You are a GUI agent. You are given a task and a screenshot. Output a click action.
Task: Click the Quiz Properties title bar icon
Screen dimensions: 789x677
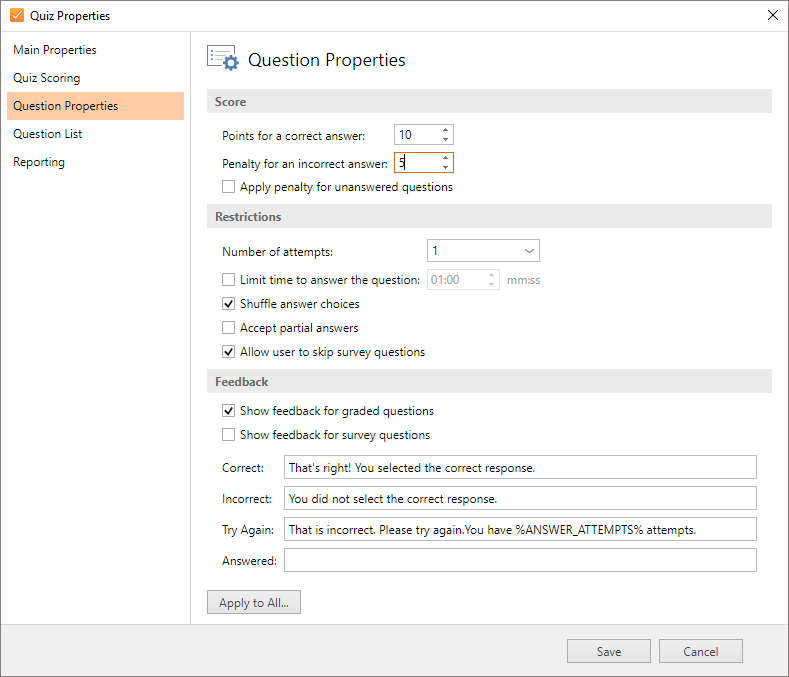(x=17, y=15)
